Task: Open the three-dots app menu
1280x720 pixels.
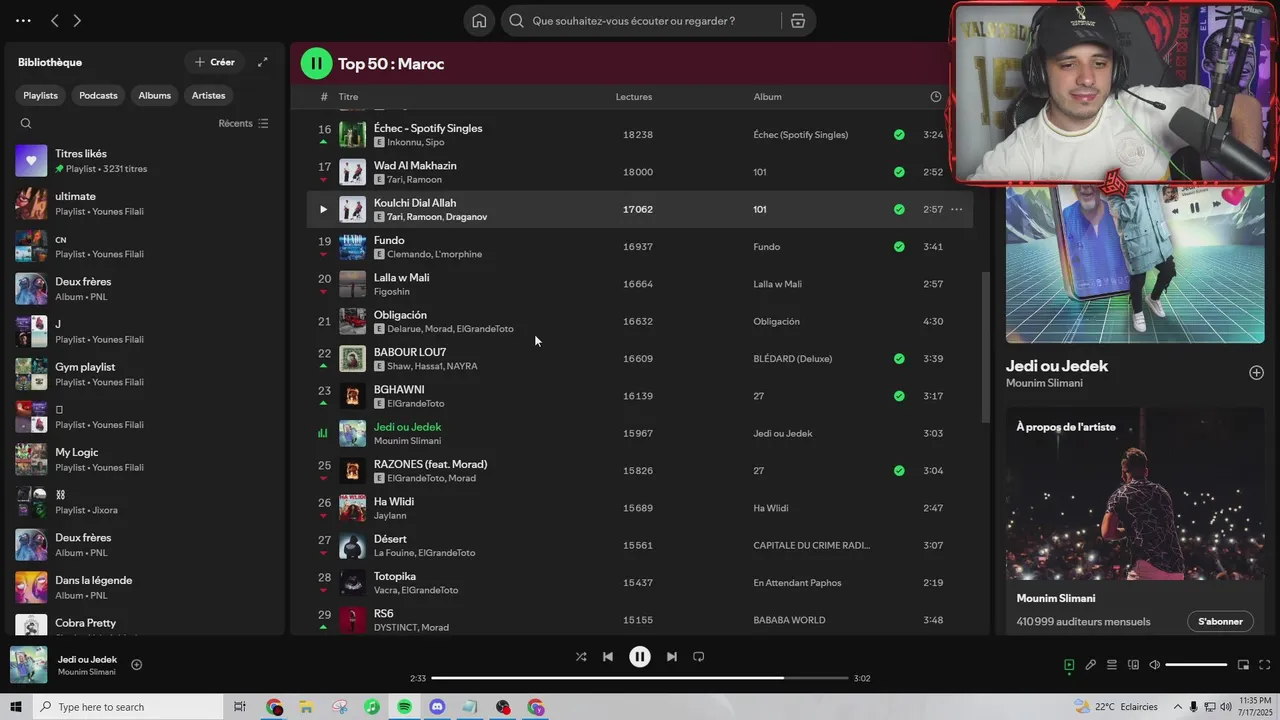Action: click(x=23, y=20)
